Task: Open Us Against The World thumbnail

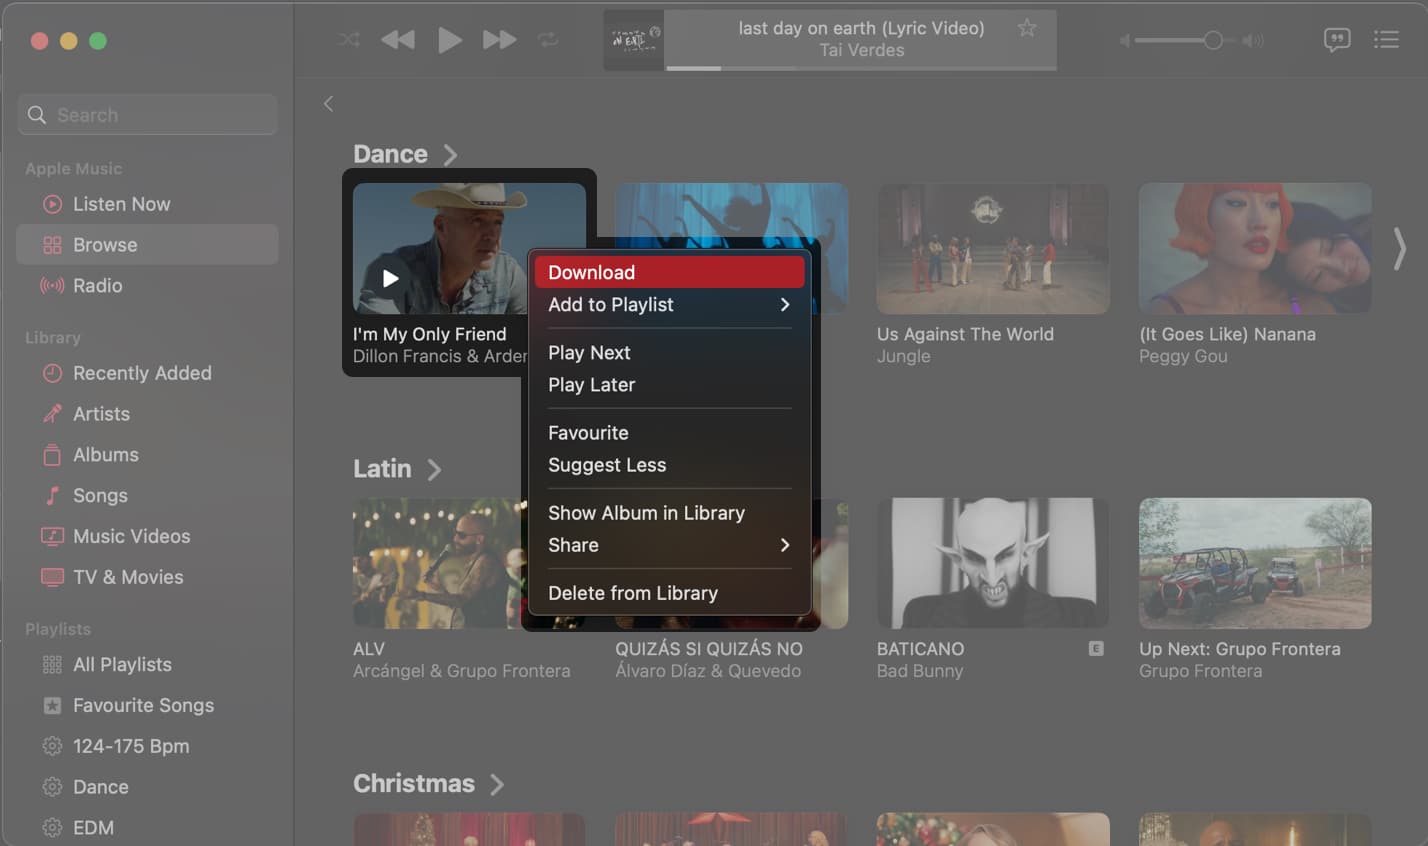Action: click(993, 248)
